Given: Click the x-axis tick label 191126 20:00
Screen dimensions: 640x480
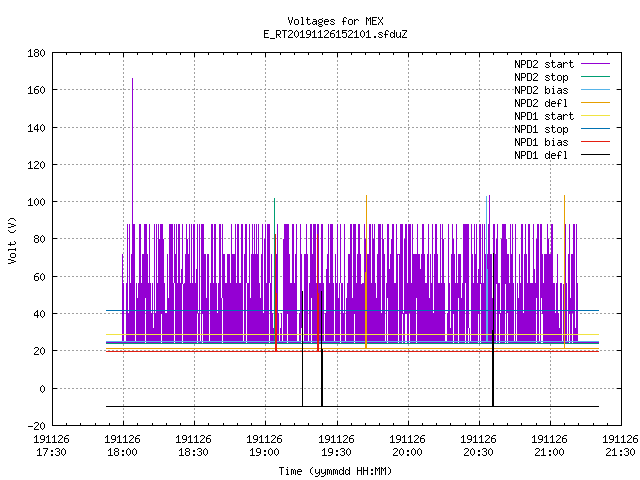Looking at the screenshot, I should pos(407,446).
